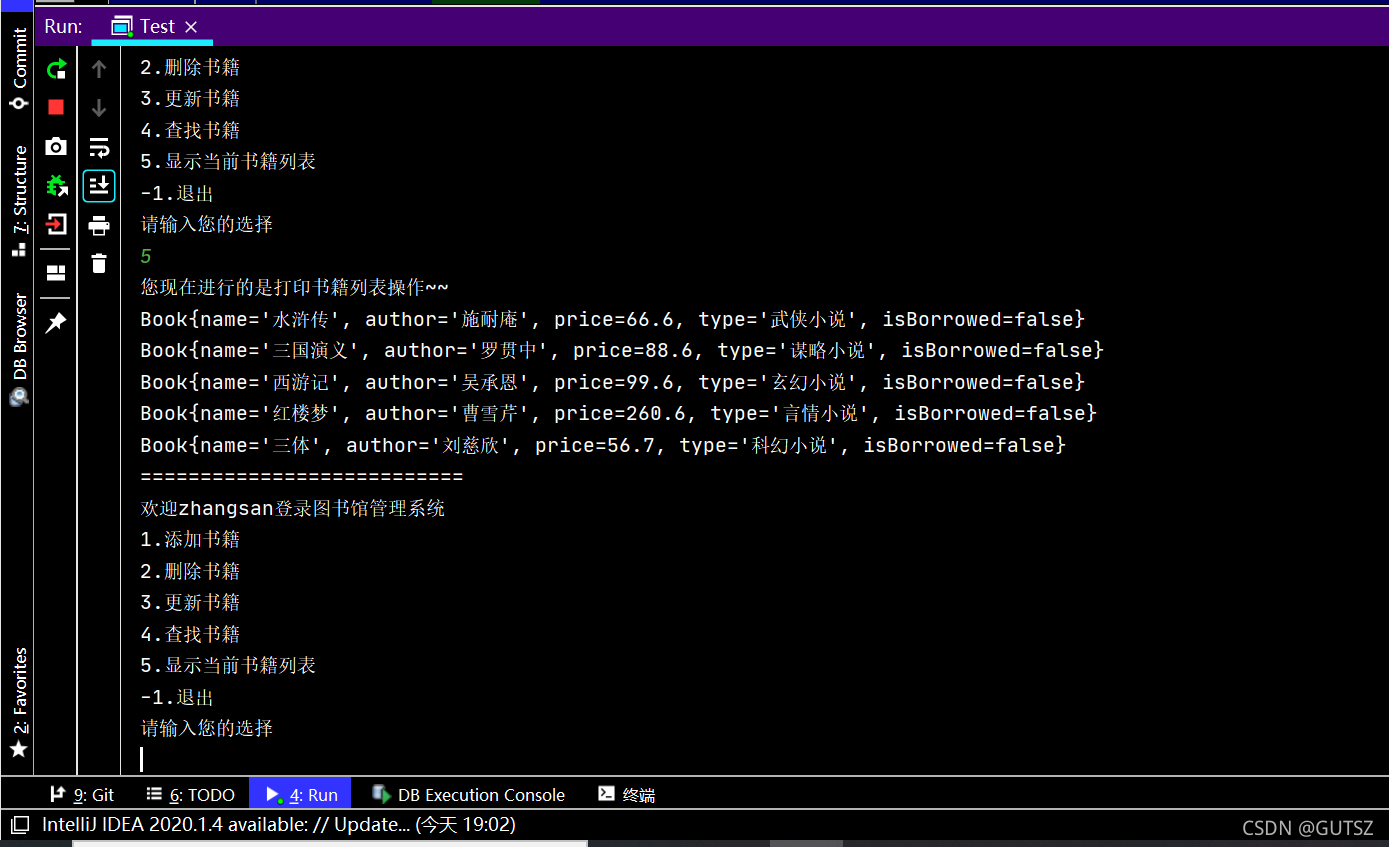This screenshot has height=847, width=1389.
Task: Click the lower 4.查找书籍 line
Action: [x=190, y=634]
